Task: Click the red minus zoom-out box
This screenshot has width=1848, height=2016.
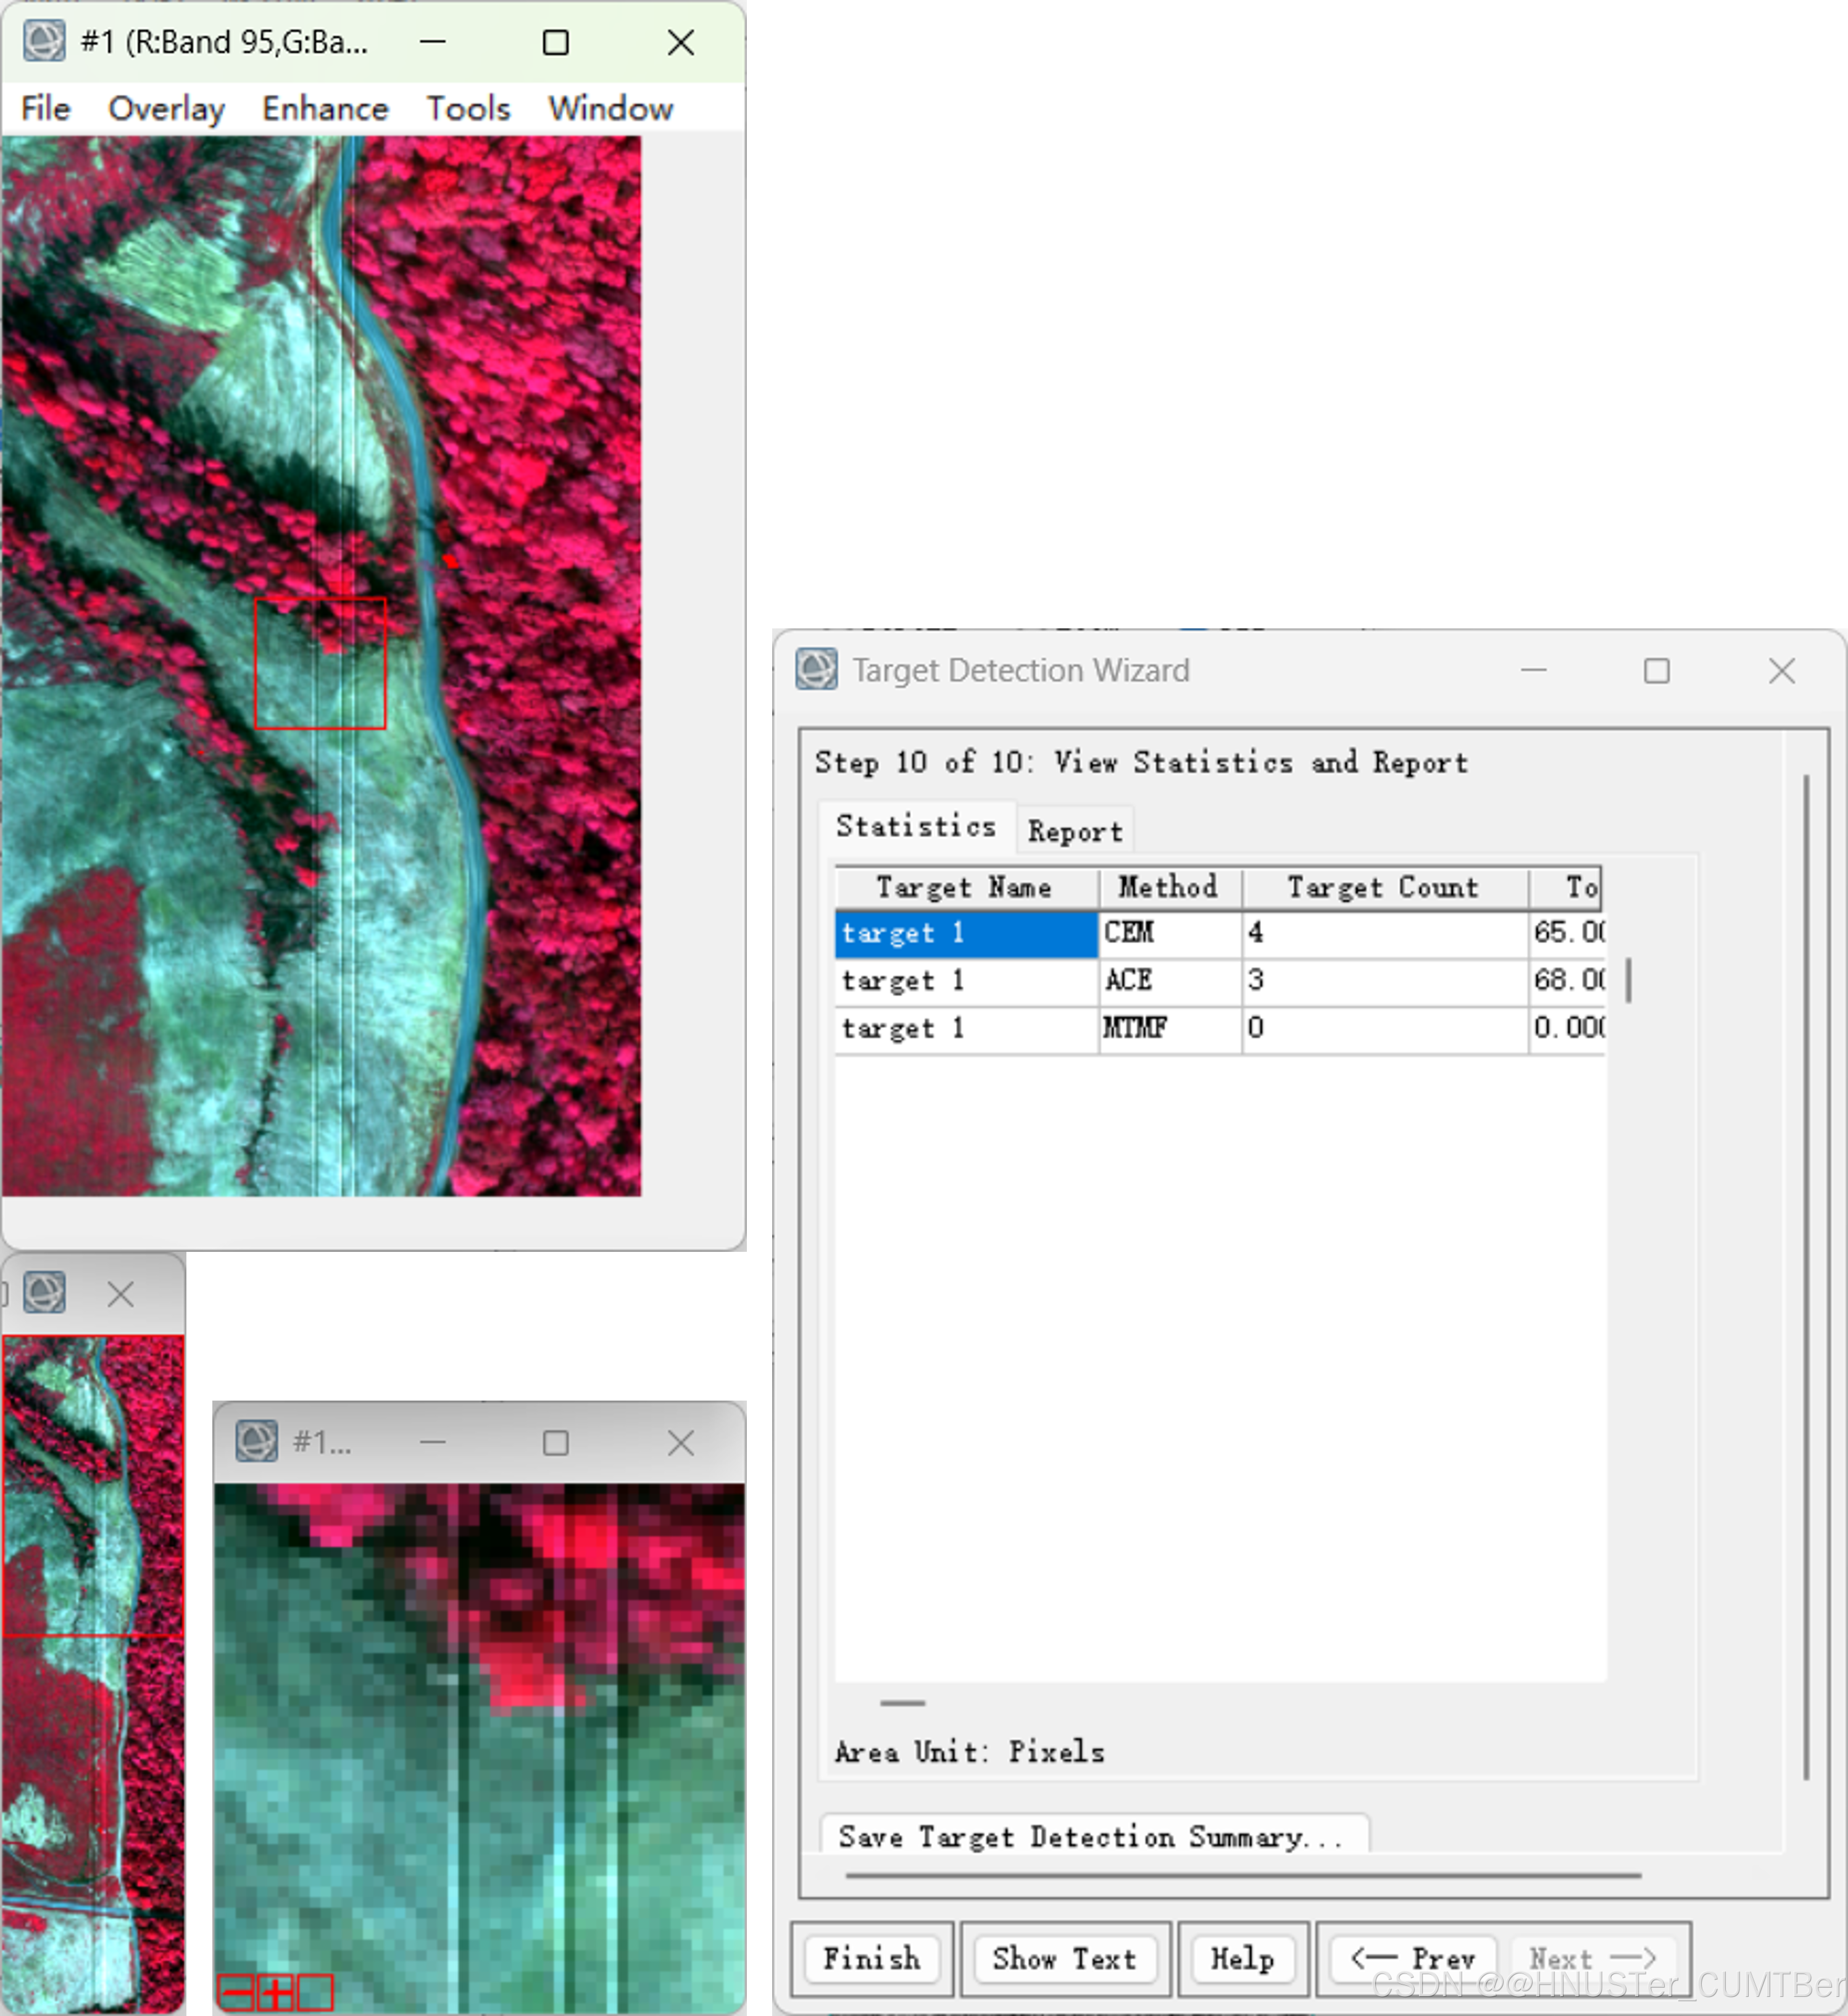Action: click(236, 1992)
